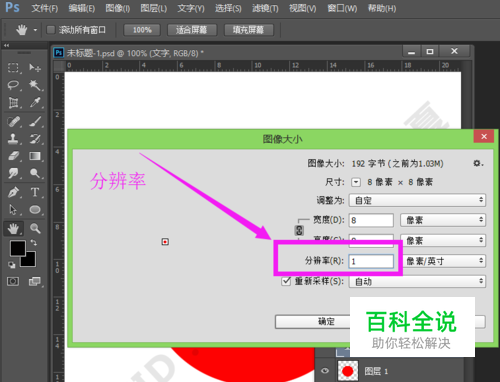Viewport: 500px width, 382px height.
Task: Select the Lasso tool
Action: [x=13, y=85]
